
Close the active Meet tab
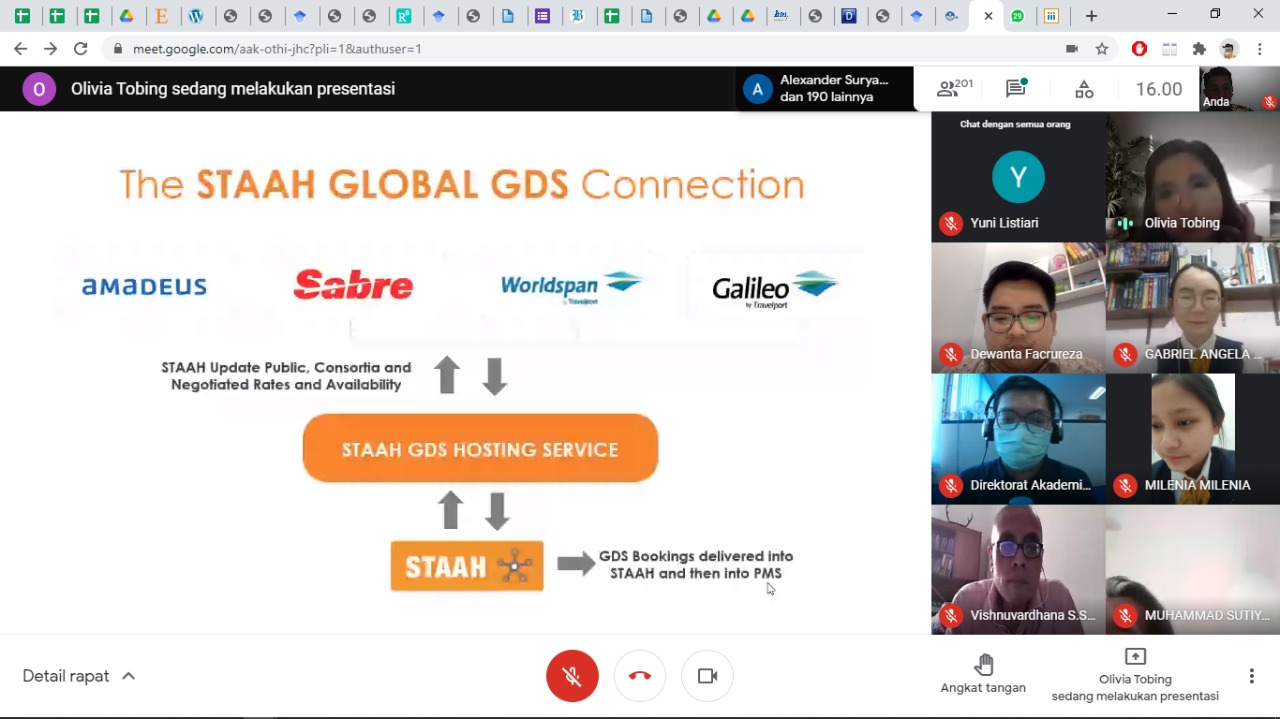click(x=988, y=16)
